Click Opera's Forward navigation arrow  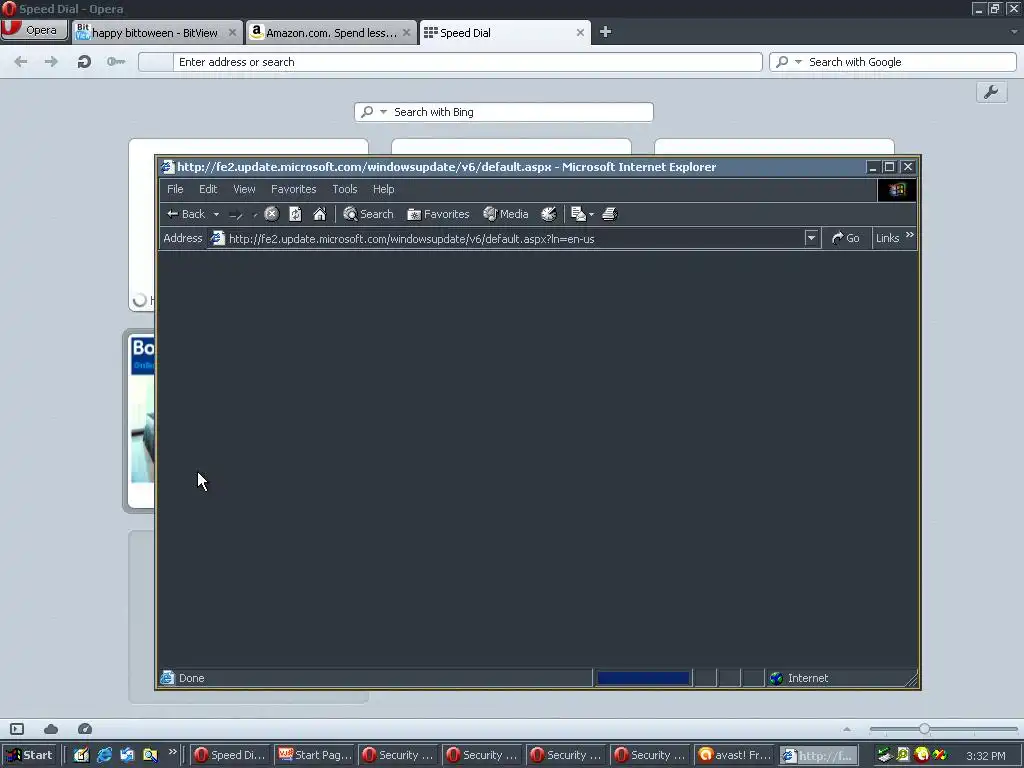pyautogui.click(x=51, y=62)
